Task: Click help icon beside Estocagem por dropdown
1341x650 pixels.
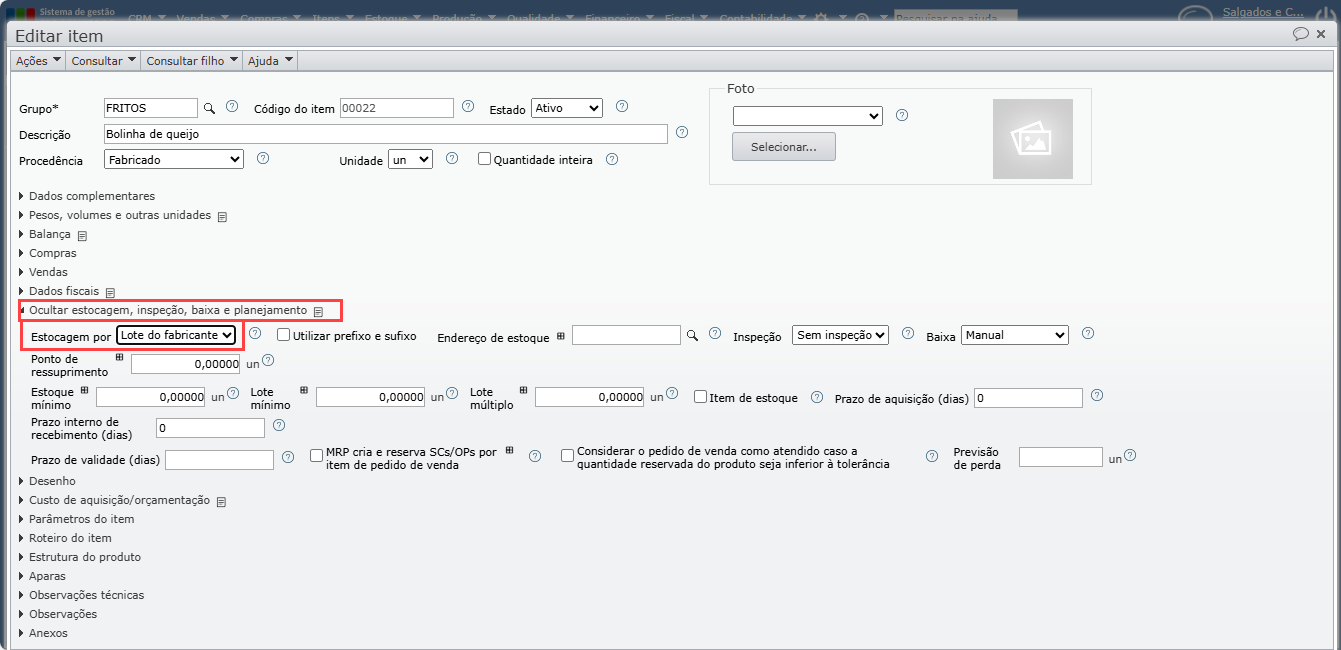Action: (x=255, y=334)
